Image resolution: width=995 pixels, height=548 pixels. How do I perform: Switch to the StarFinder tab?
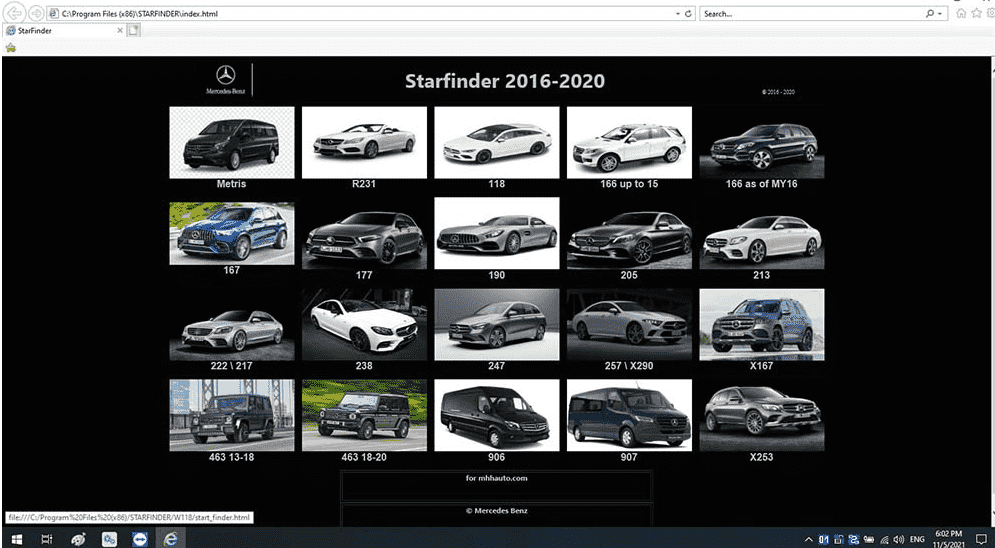point(63,30)
